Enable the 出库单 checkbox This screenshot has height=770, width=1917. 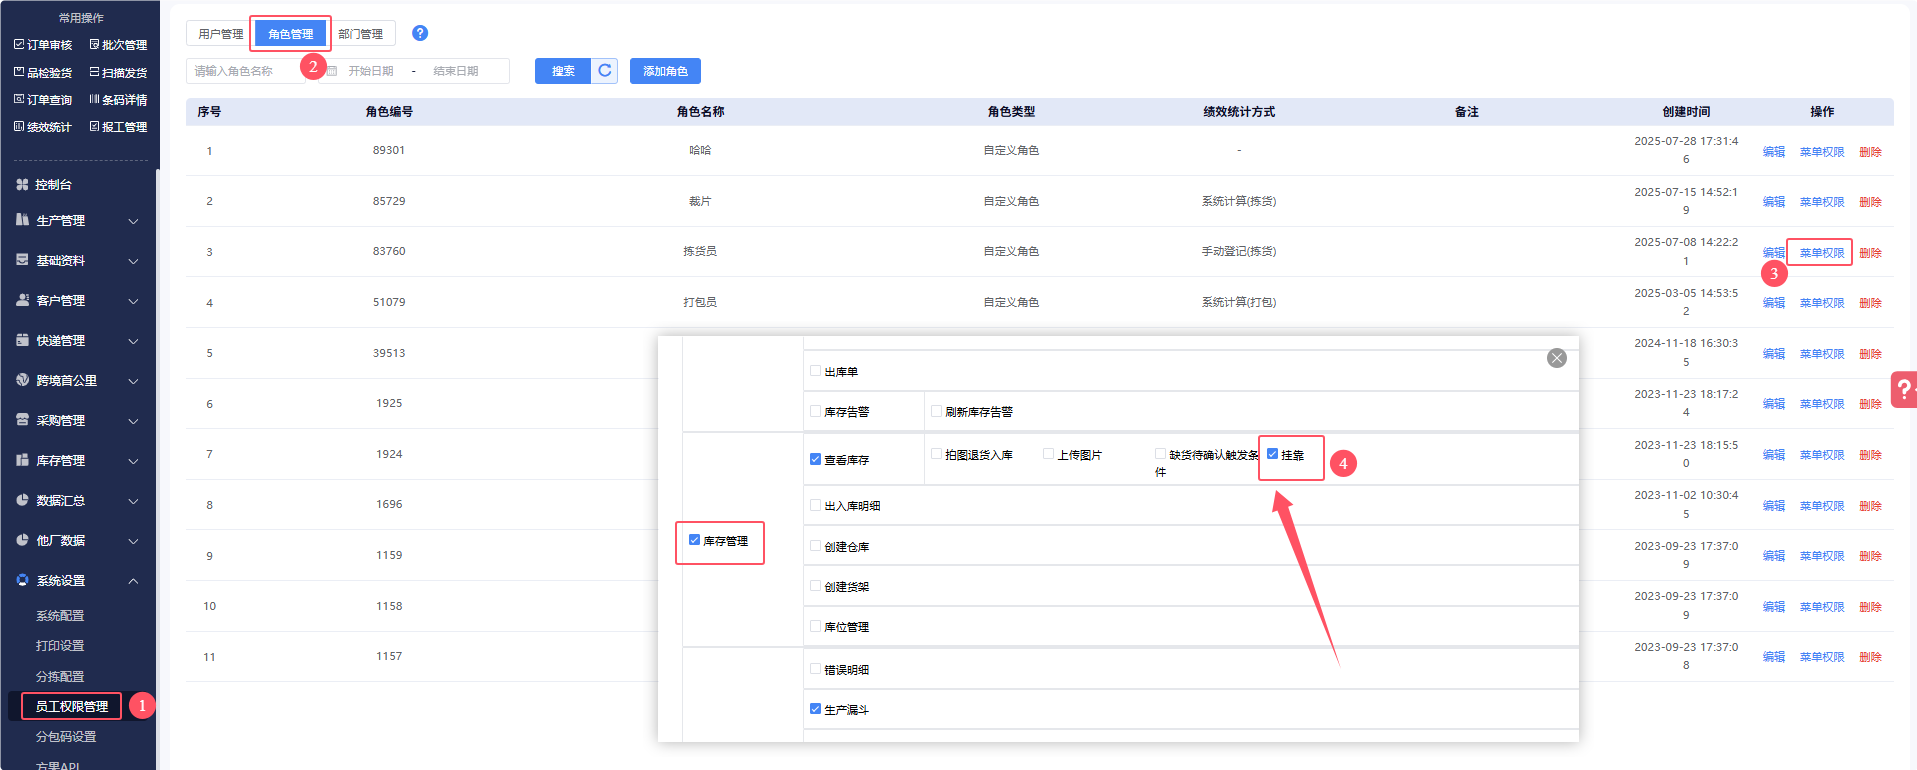click(x=815, y=371)
